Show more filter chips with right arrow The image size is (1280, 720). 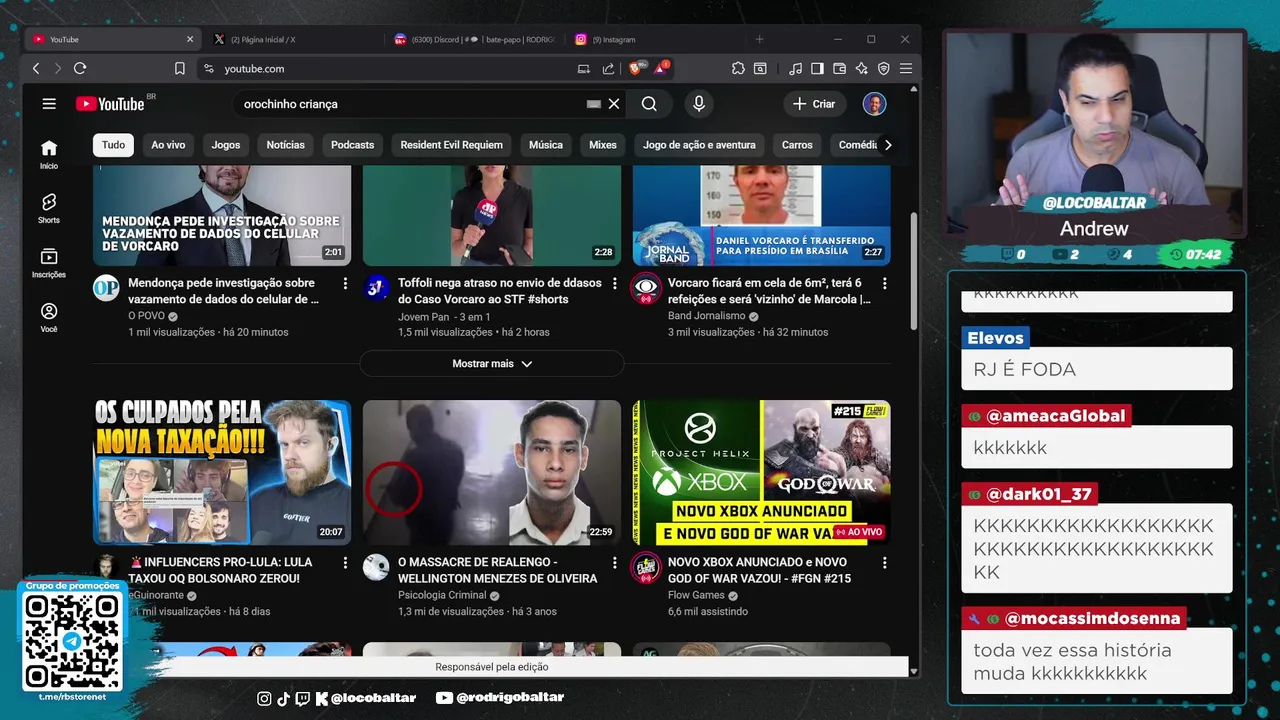tap(887, 145)
